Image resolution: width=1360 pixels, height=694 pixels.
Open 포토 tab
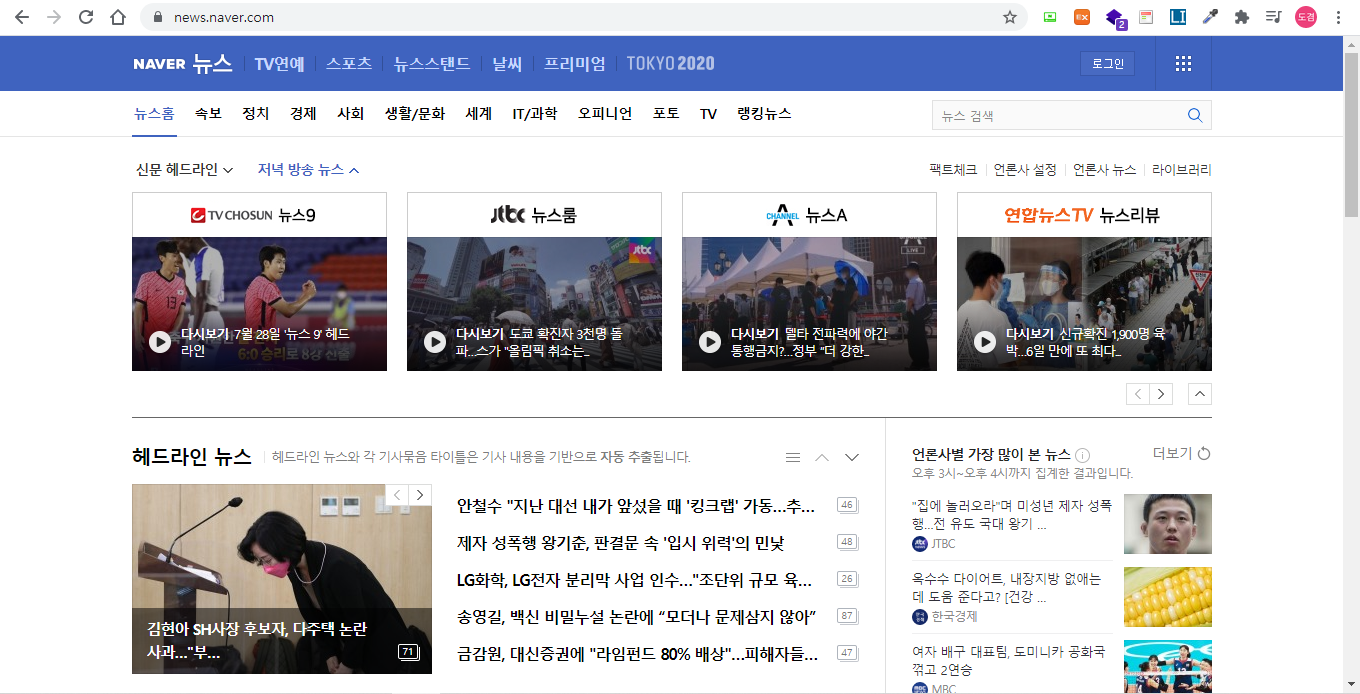tap(666, 114)
